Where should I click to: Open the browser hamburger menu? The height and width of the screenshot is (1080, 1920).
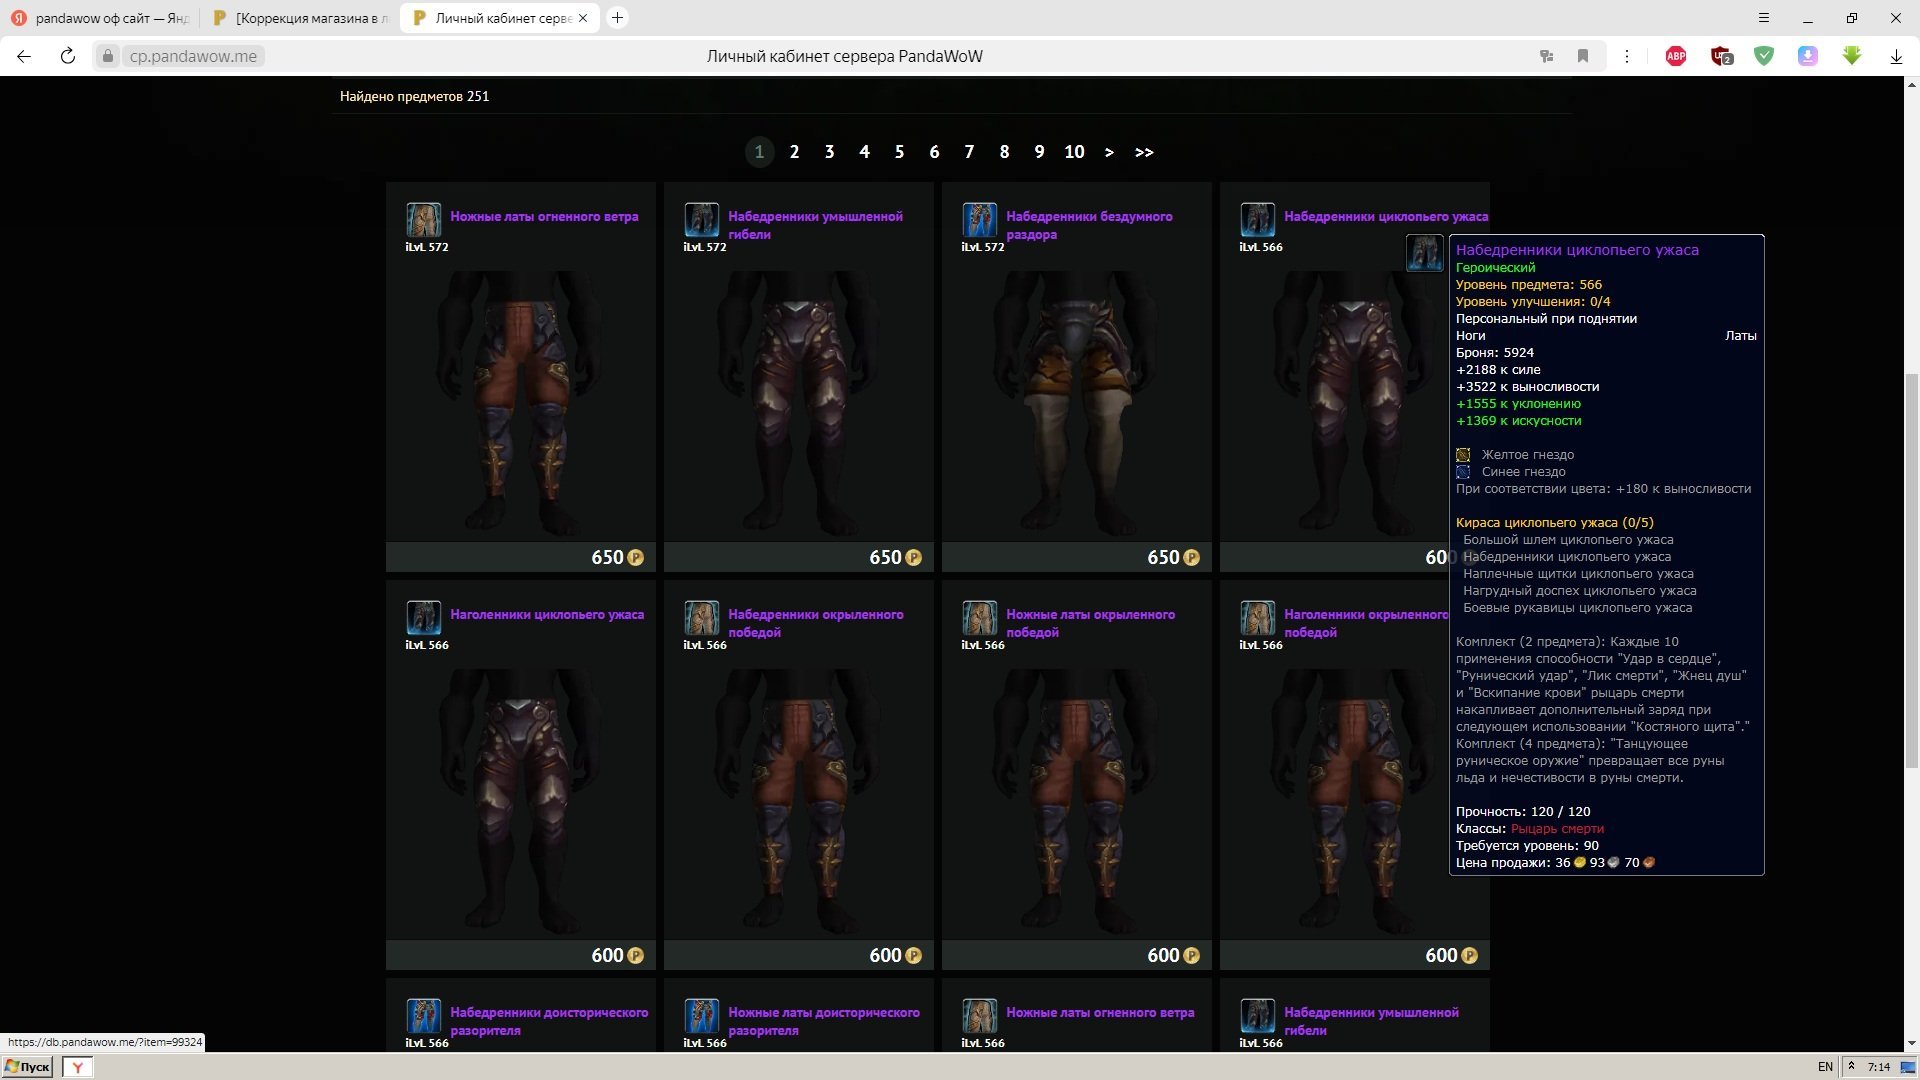click(x=1764, y=18)
